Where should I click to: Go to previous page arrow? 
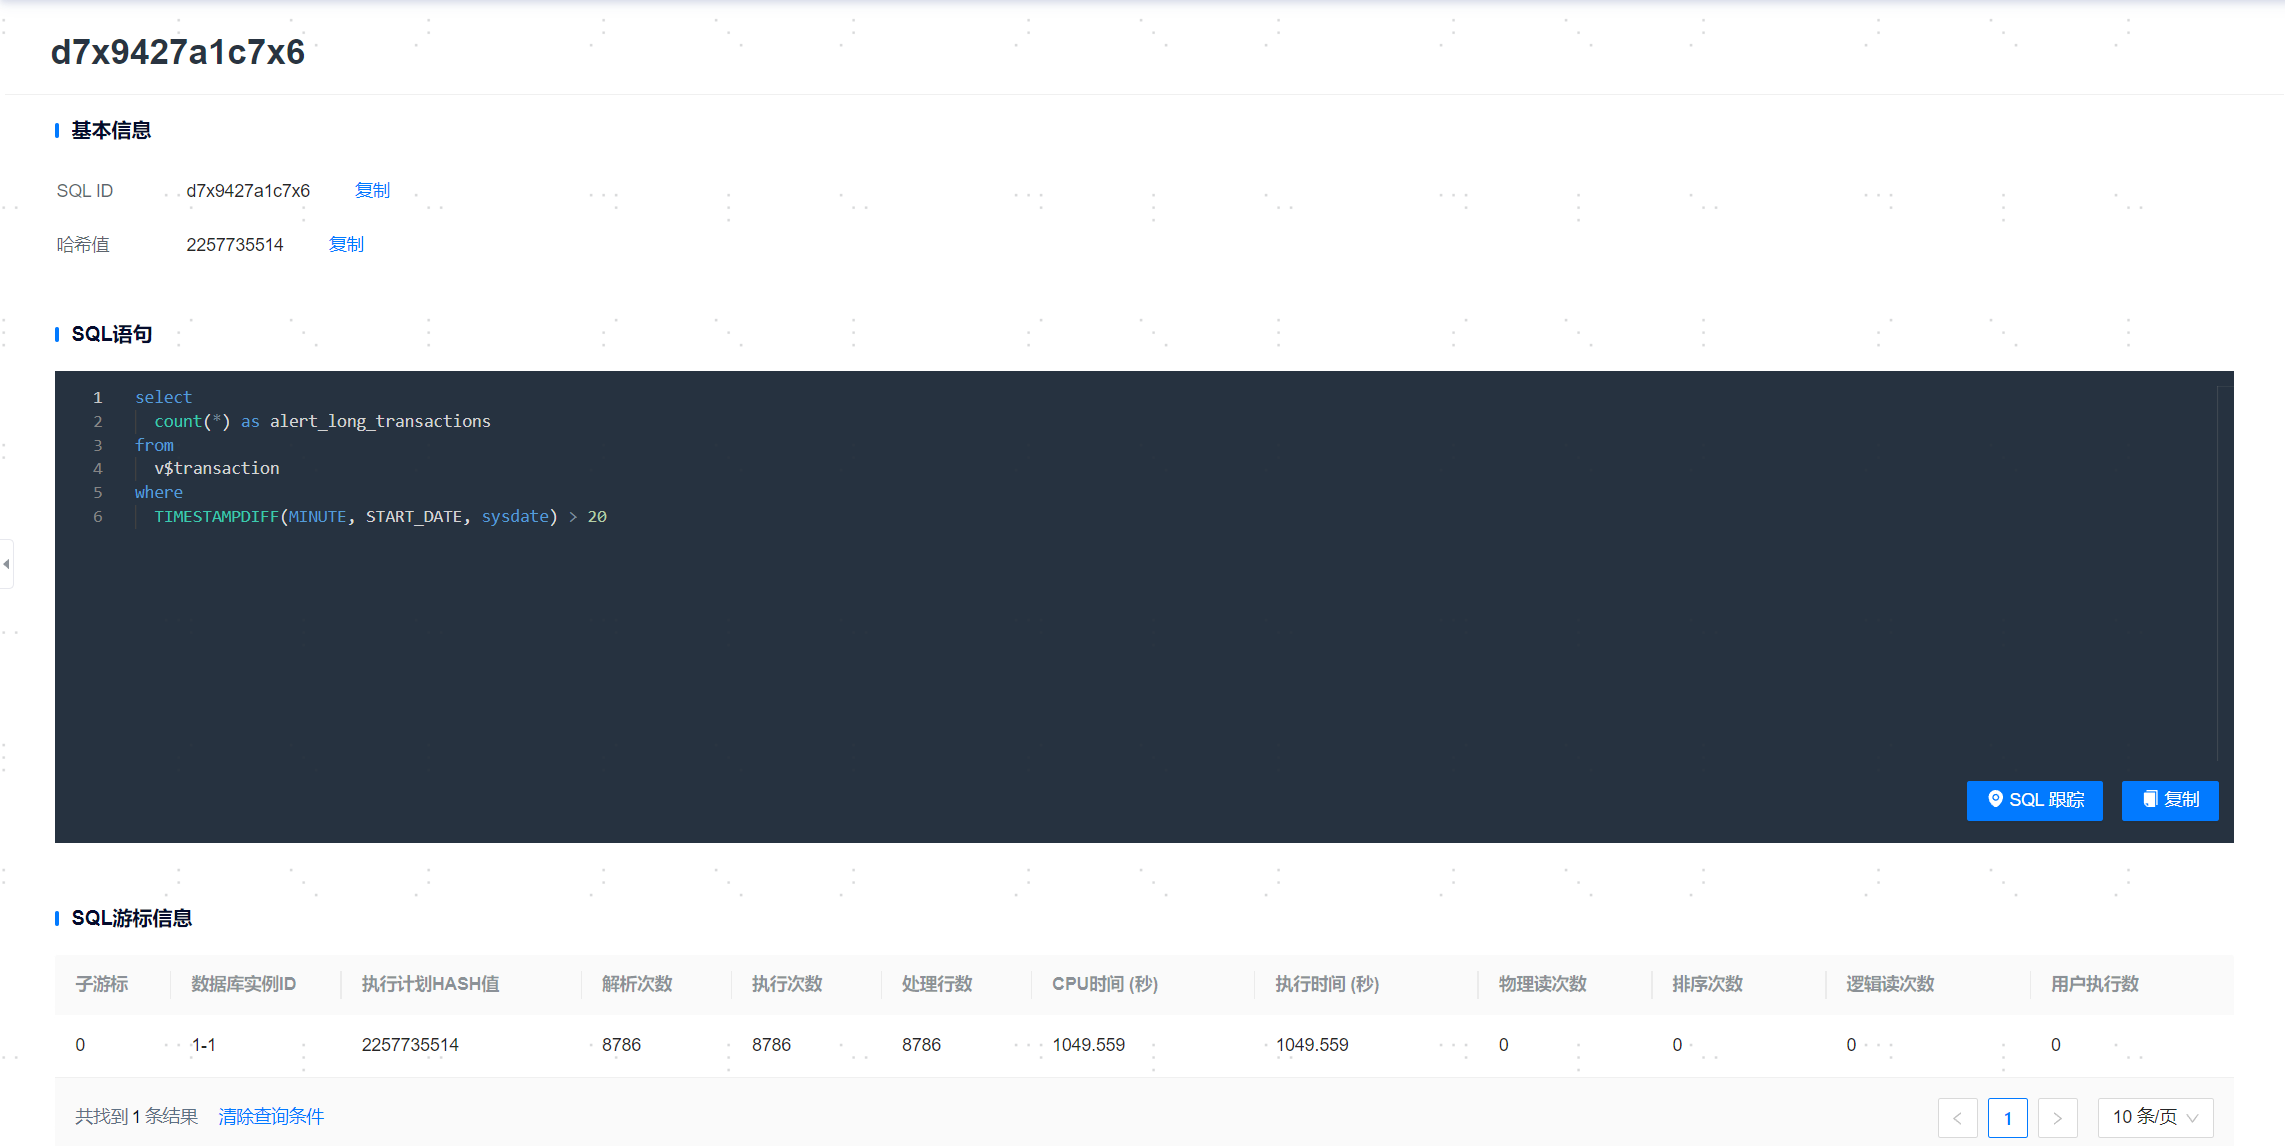1957,1117
